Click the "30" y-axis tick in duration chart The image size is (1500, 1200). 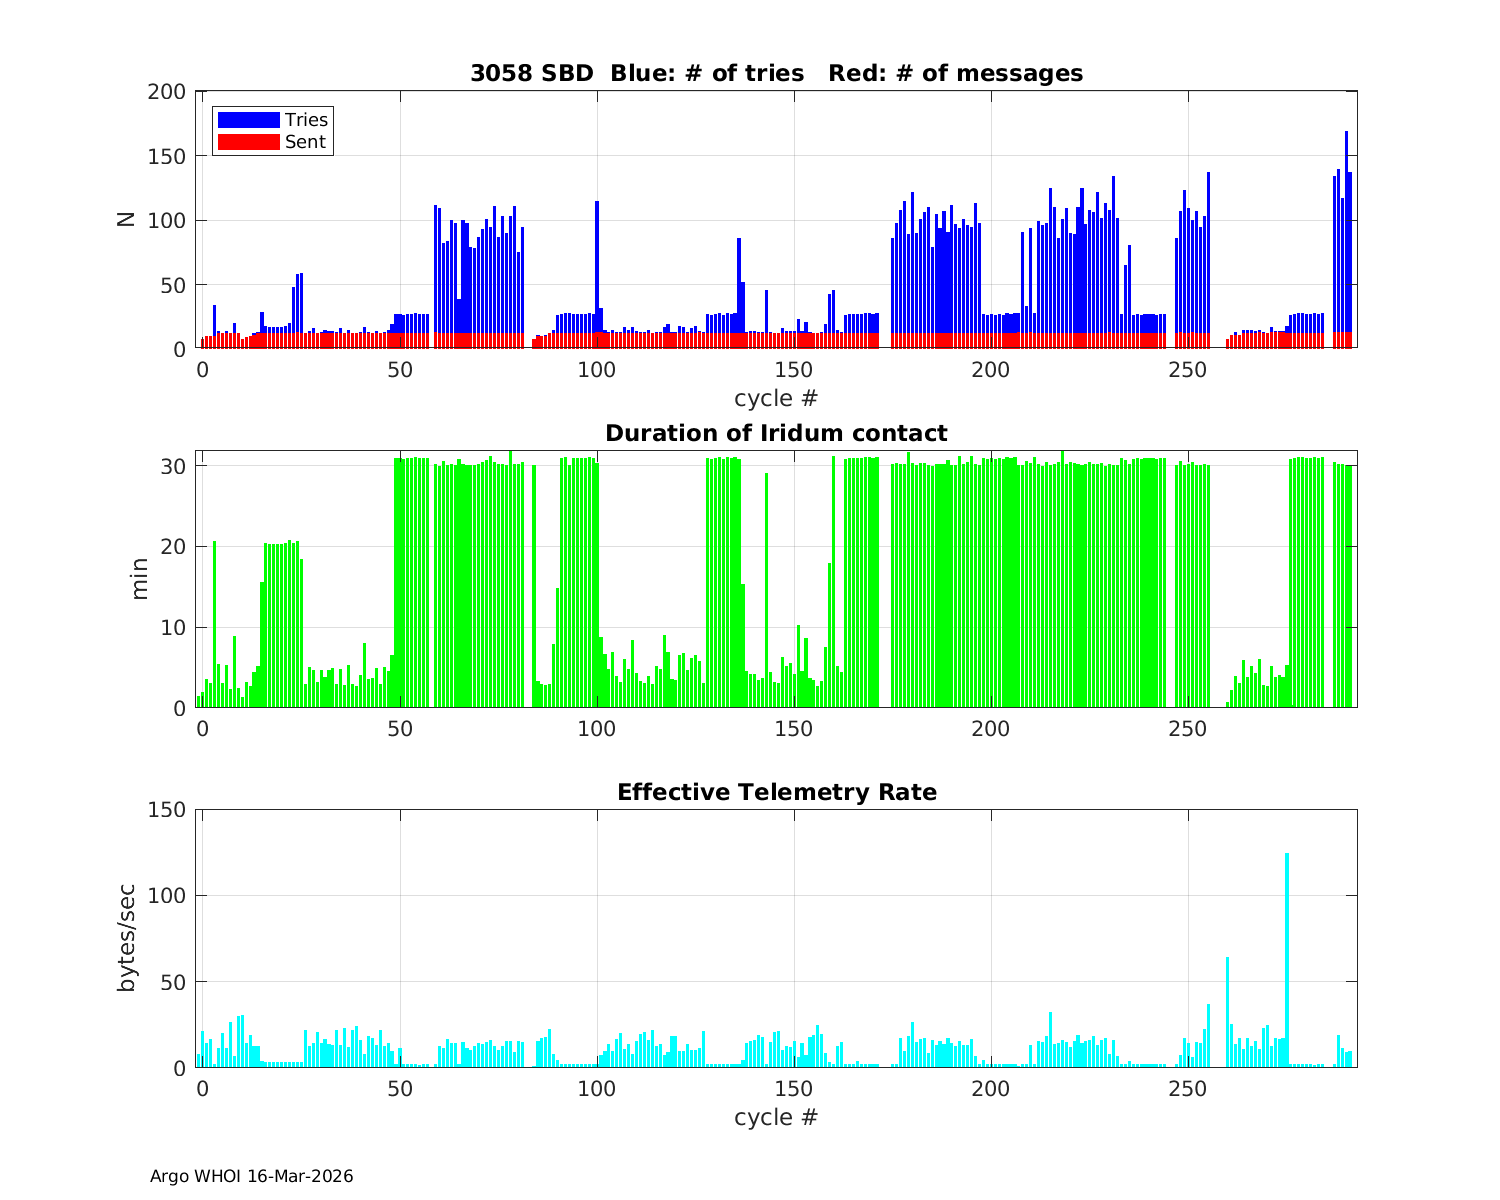174,466
